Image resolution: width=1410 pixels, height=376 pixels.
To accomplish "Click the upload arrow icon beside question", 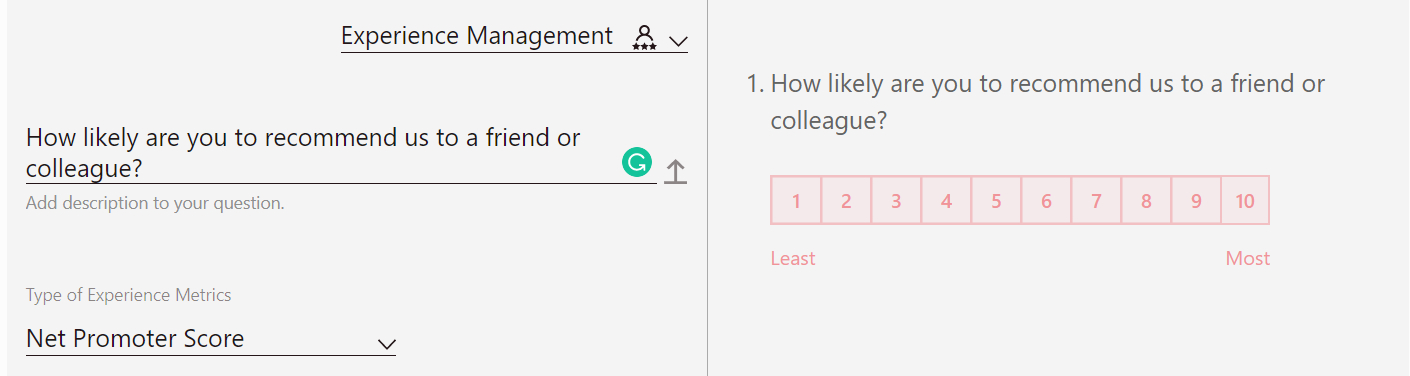I will coord(676,171).
